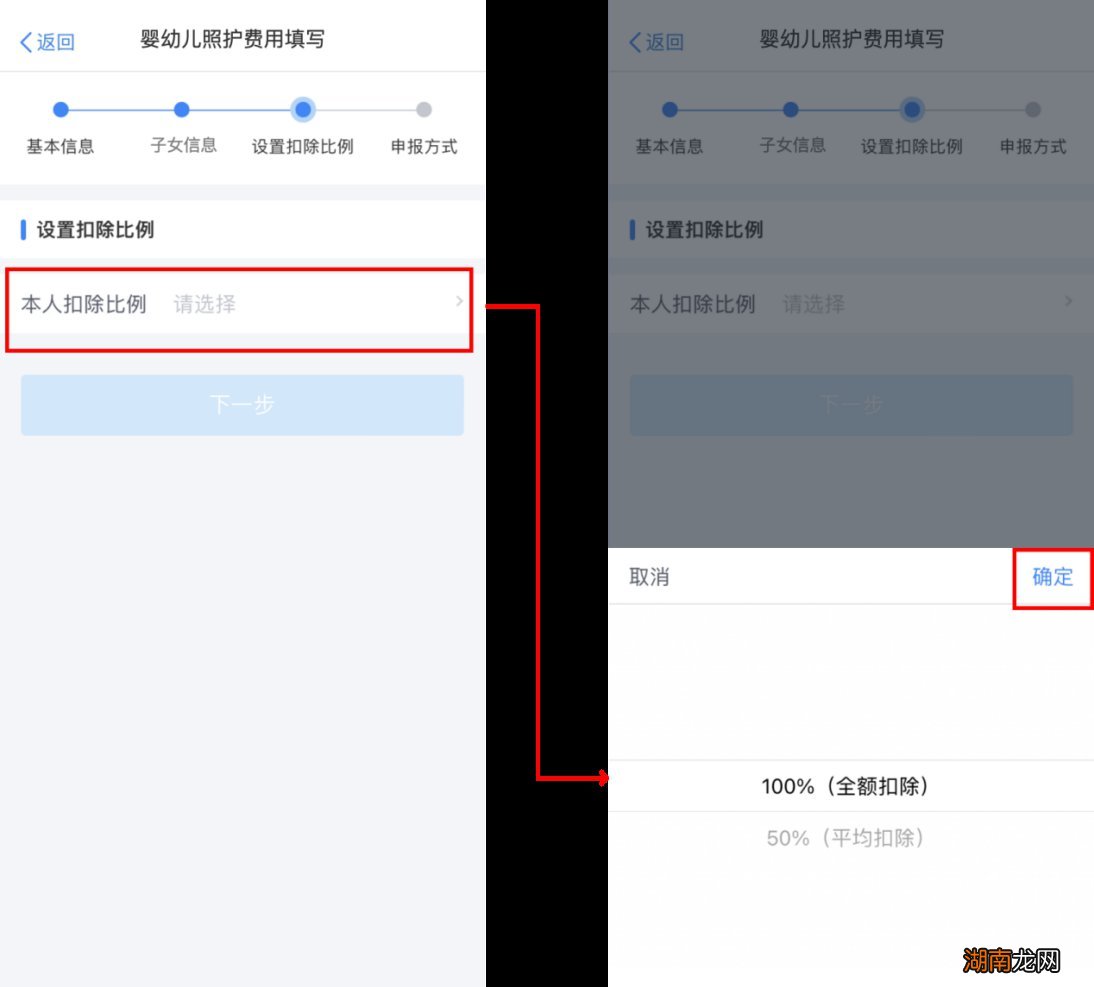Click the step progress line between dots
The height and width of the screenshot is (987, 1094).
click(121, 110)
